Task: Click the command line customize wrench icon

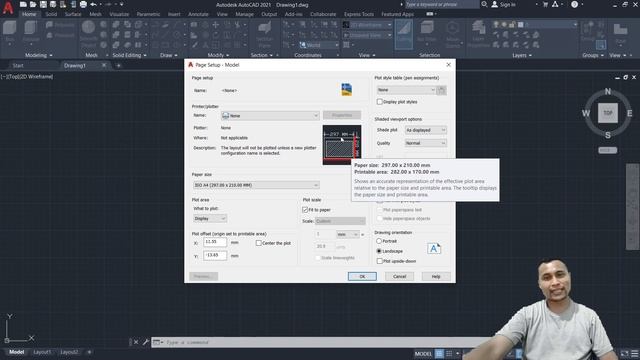Action: (x=145, y=342)
